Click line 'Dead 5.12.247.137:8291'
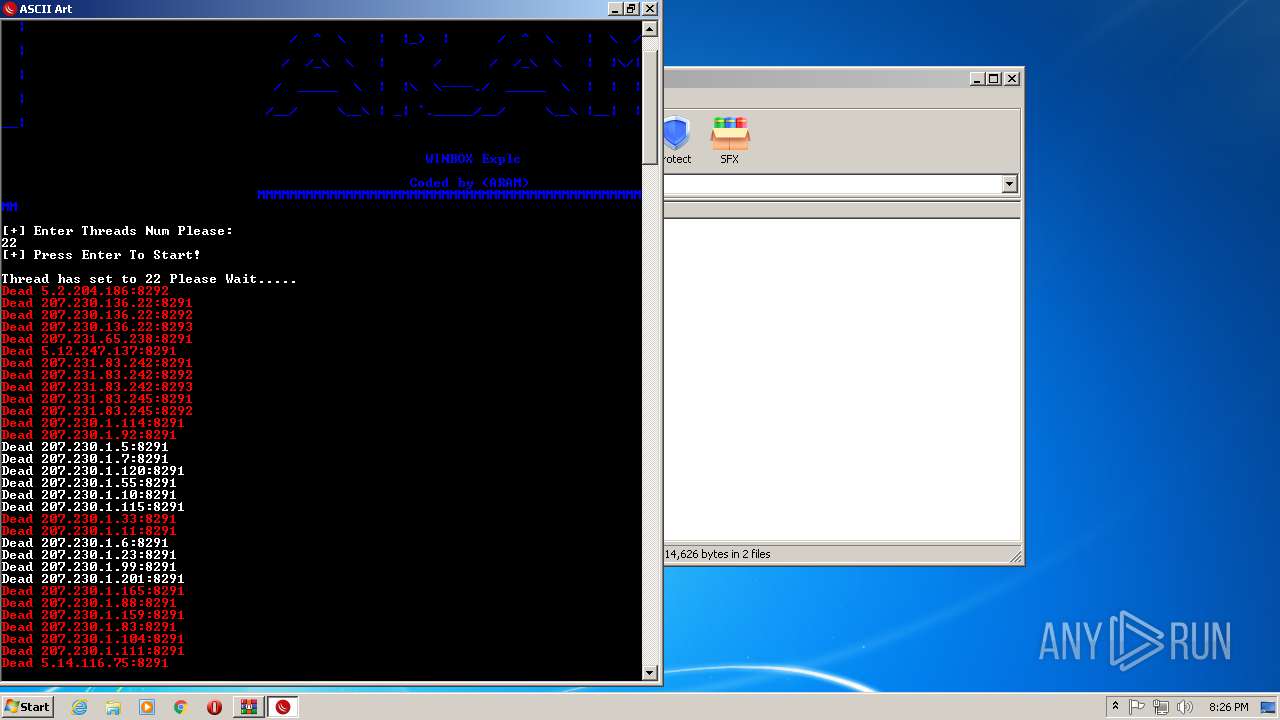This screenshot has height=720, width=1280. click(x=89, y=351)
